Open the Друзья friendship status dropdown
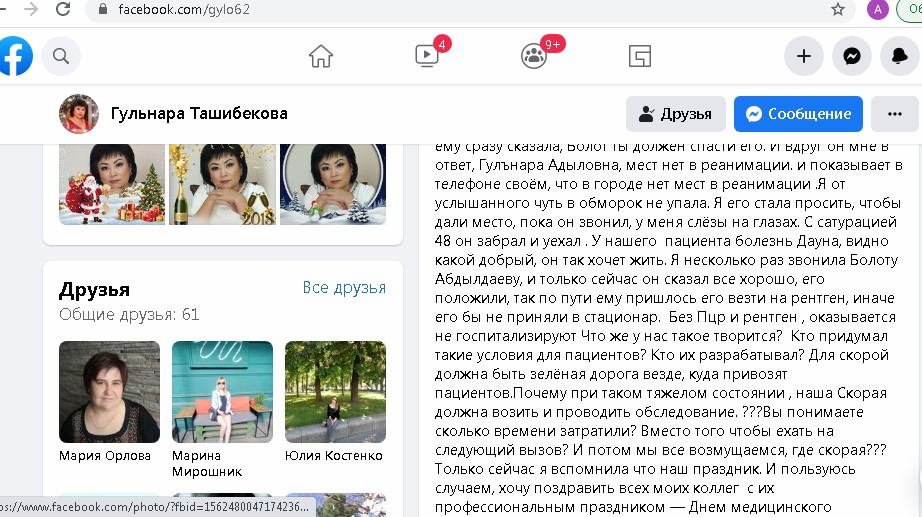 (676, 114)
